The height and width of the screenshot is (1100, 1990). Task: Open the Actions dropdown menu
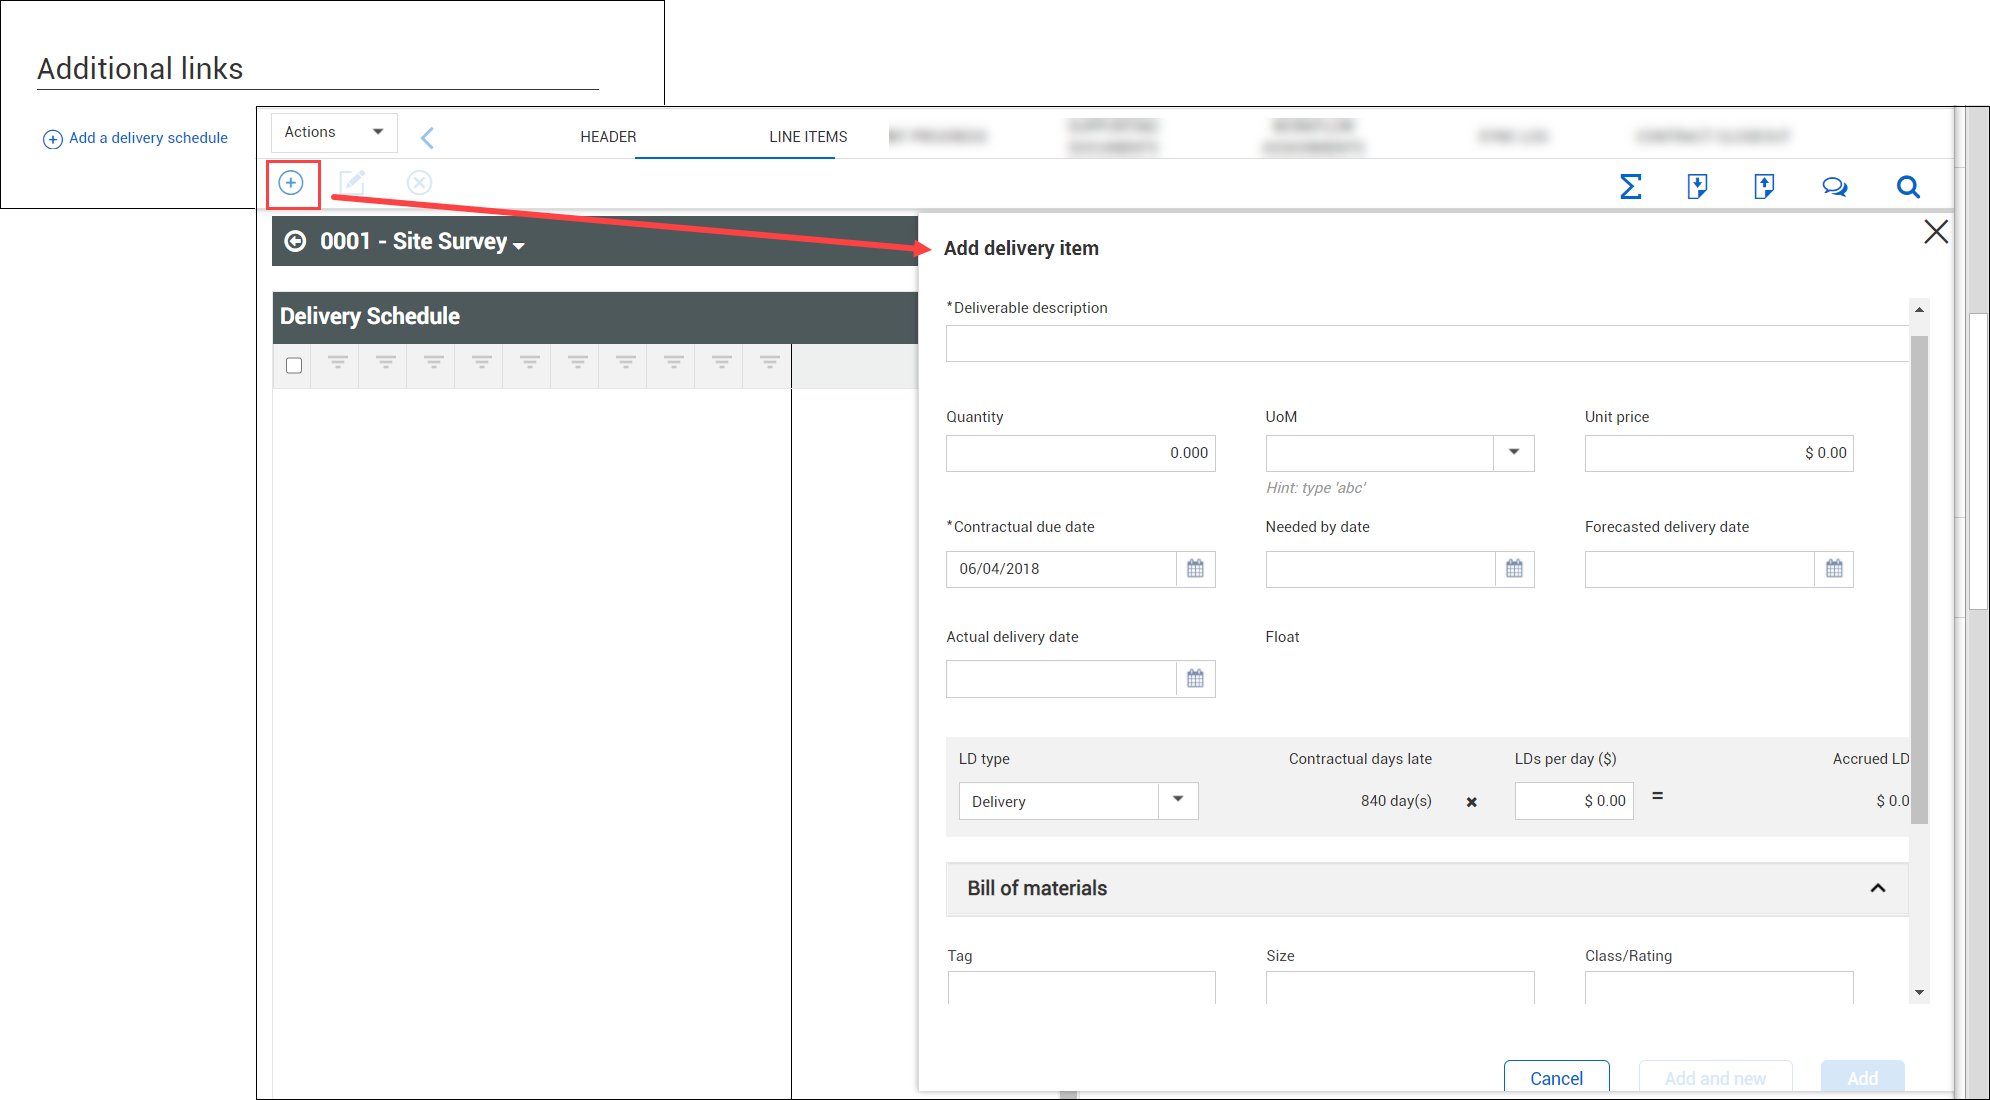tap(334, 132)
